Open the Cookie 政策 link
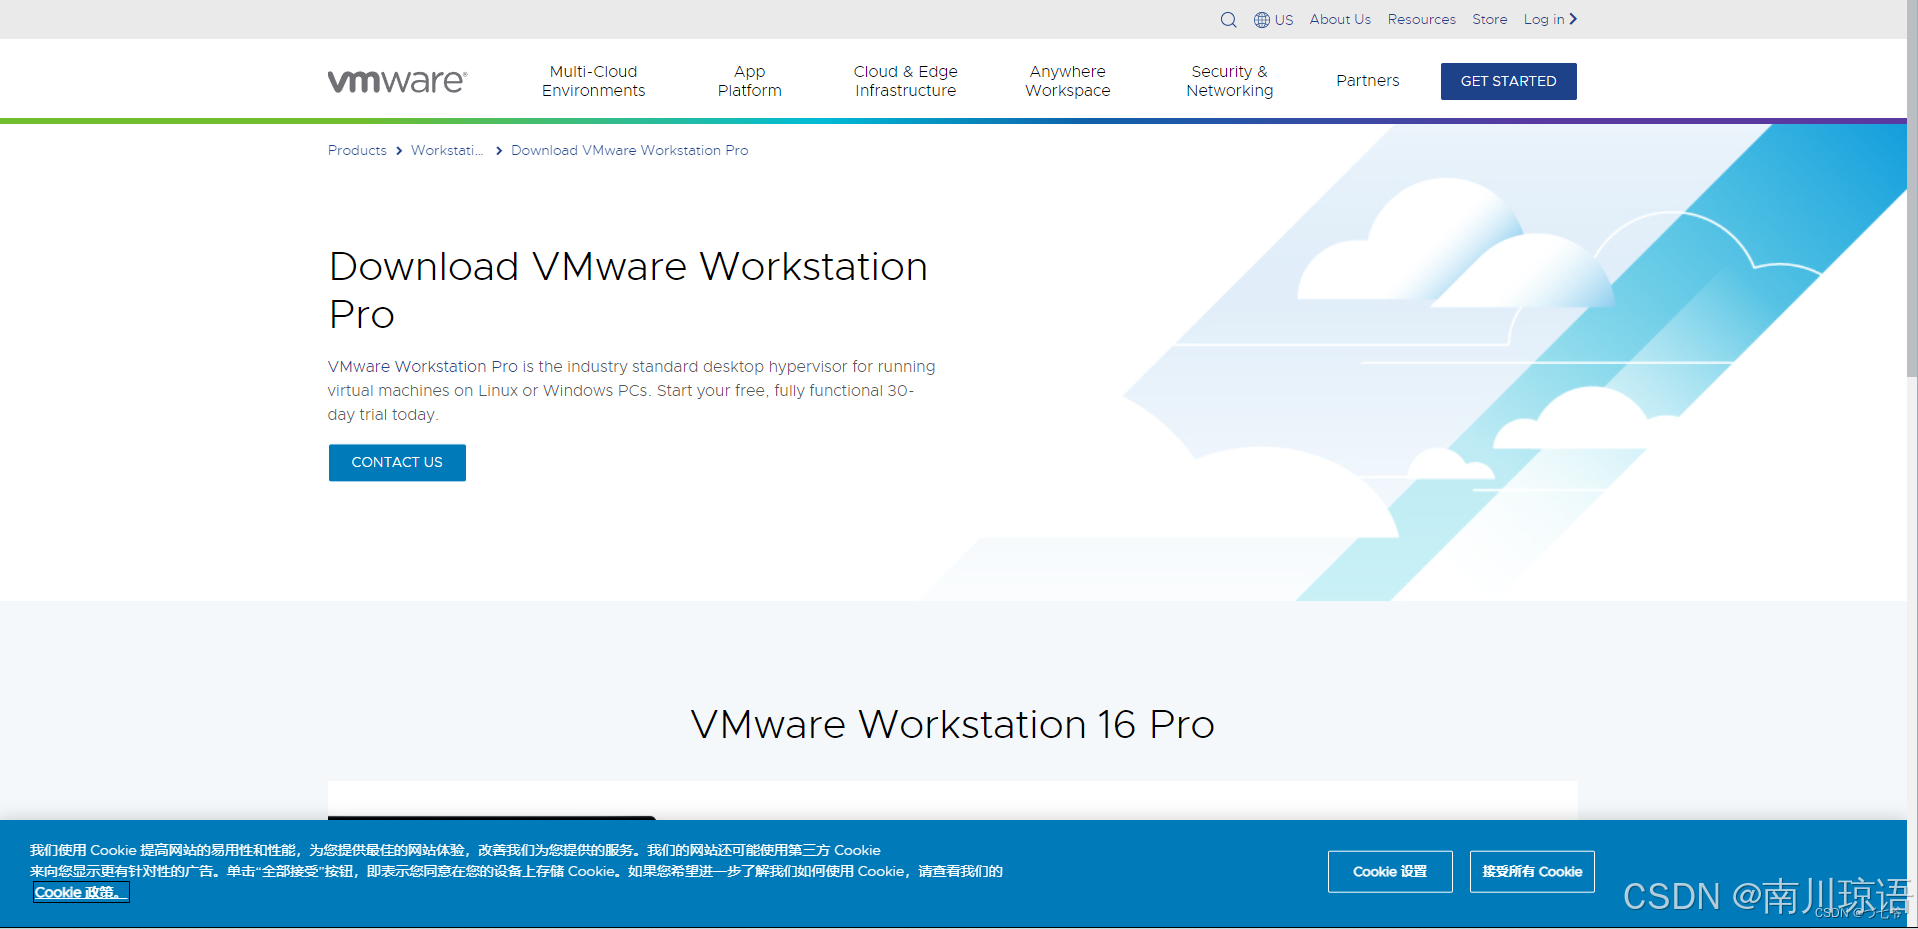 point(79,892)
